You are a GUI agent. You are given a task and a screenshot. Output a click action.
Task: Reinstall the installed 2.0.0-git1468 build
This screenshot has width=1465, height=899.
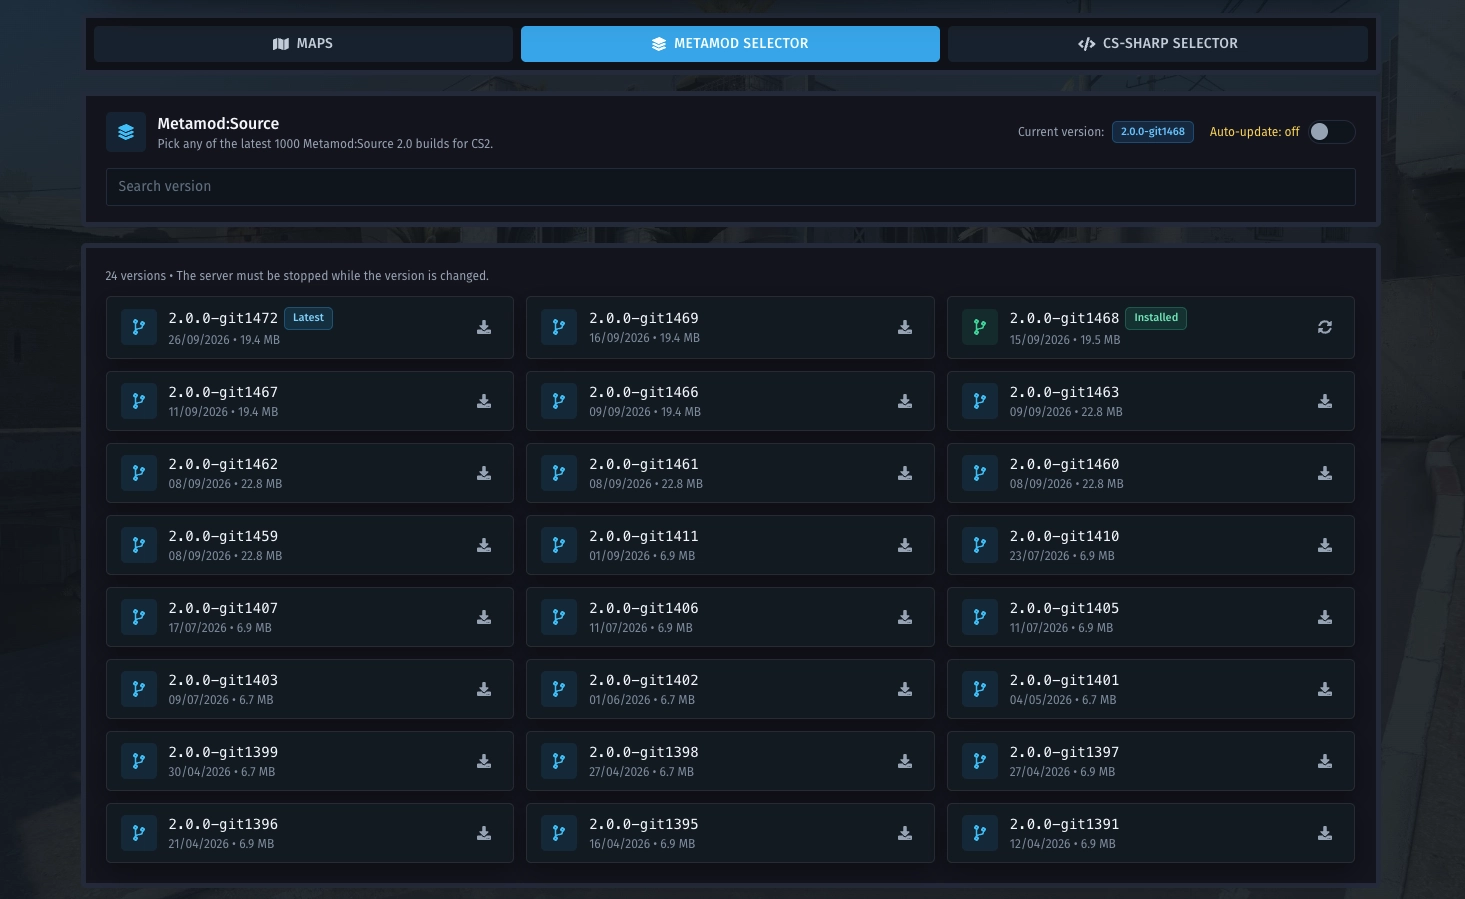[1325, 327]
